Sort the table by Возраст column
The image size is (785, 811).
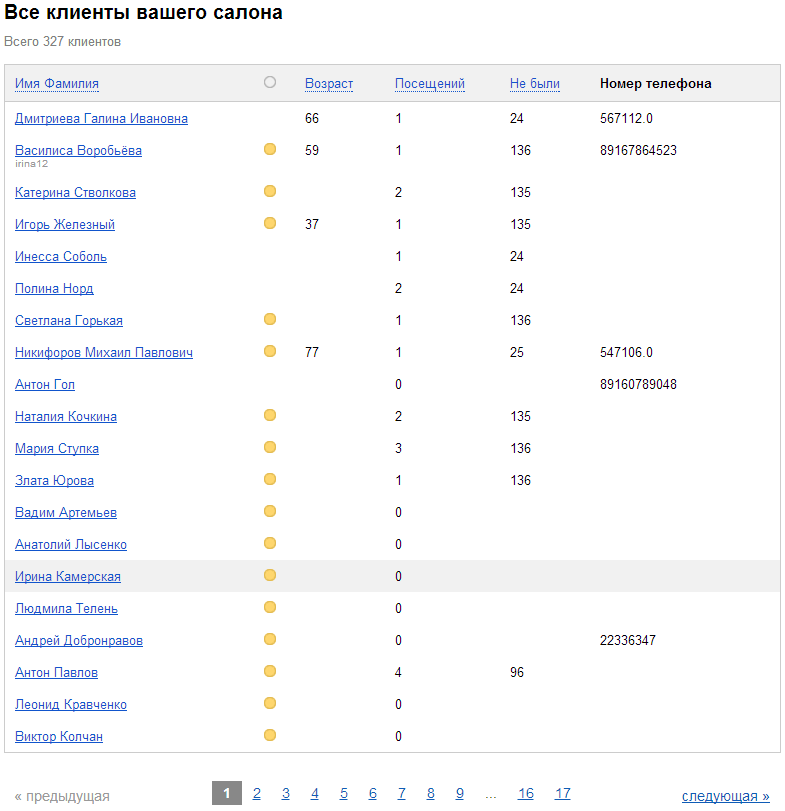click(x=329, y=84)
